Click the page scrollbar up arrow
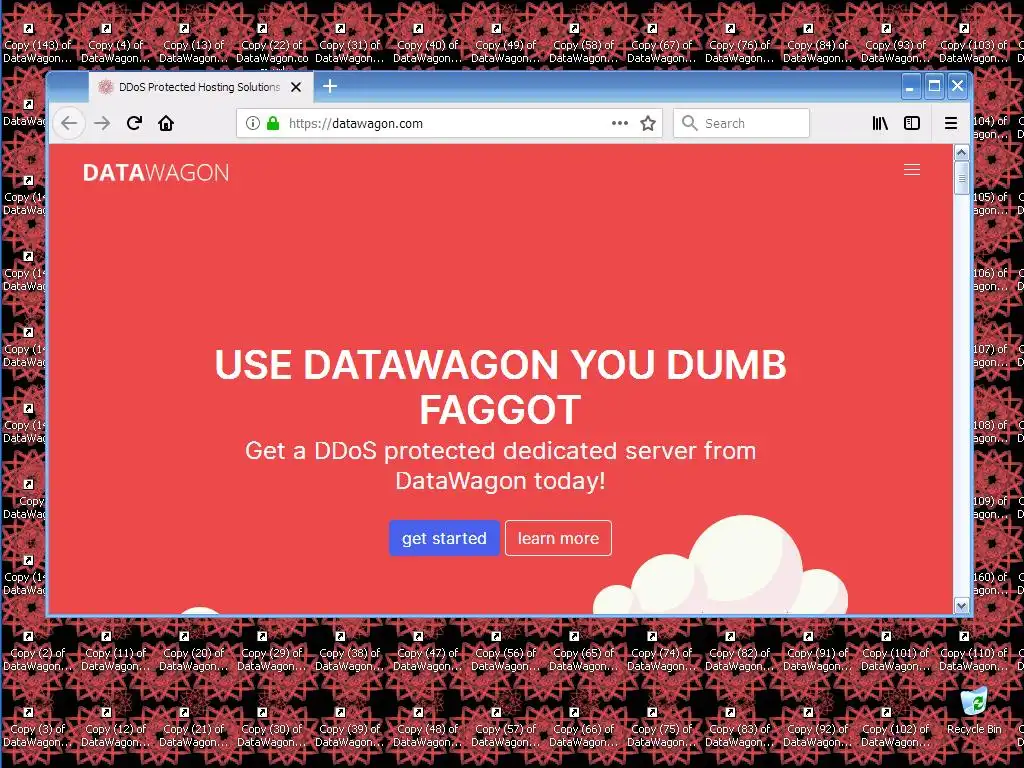This screenshot has width=1024, height=768. coord(961,152)
